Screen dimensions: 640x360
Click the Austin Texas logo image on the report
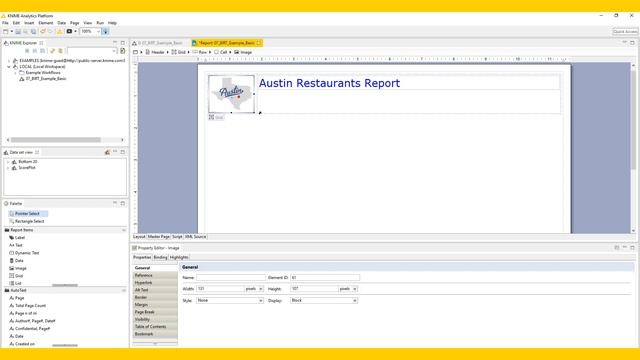click(231, 94)
